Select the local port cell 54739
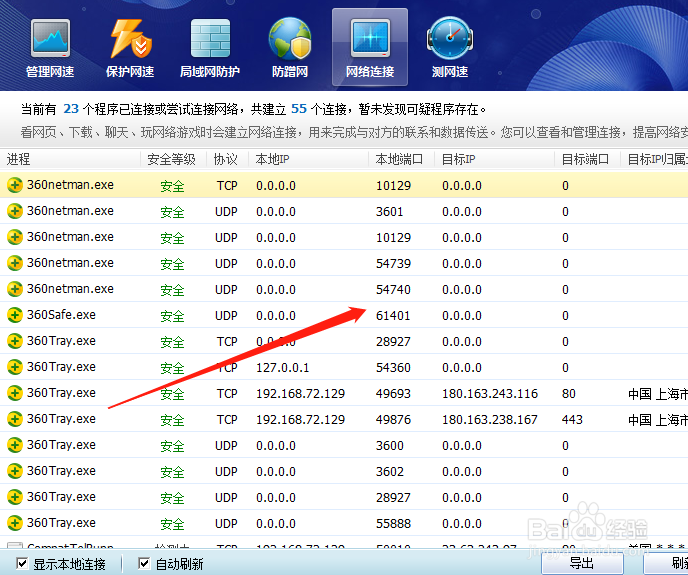Viewport: 688px width, 575px height. coord(393,263)
